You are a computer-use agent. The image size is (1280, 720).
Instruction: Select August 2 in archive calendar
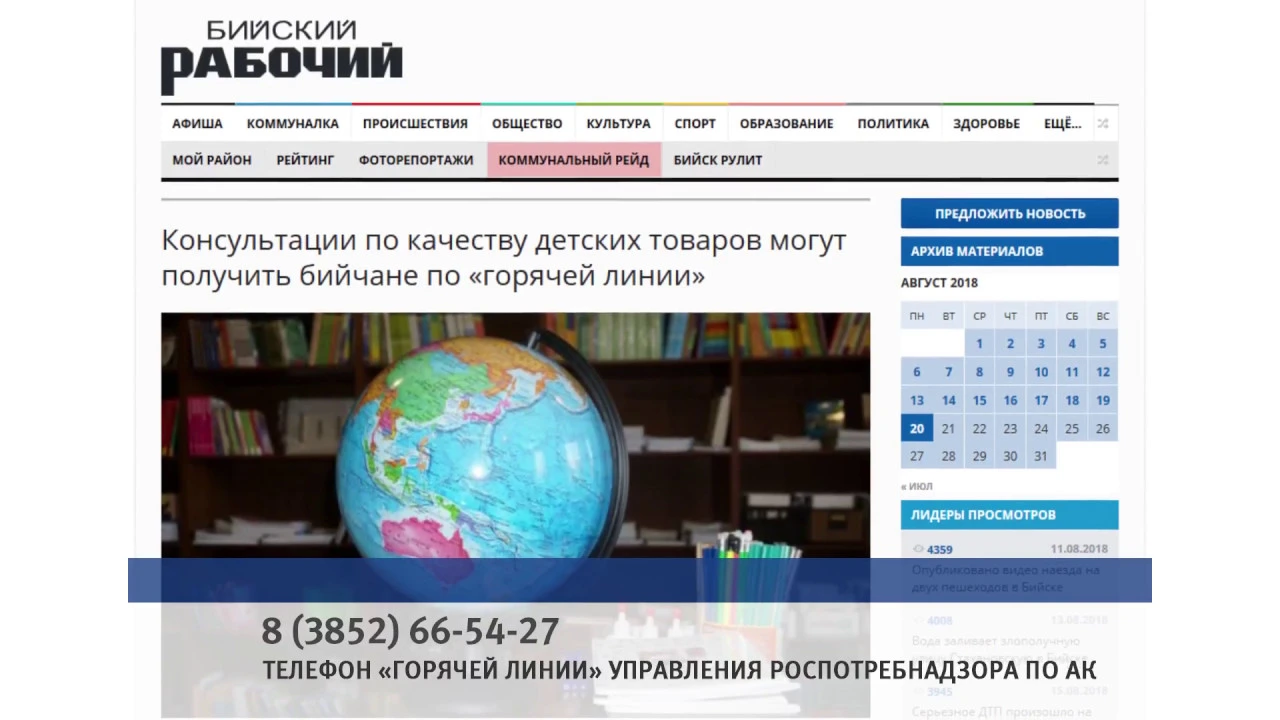[x=1010, y=343]
